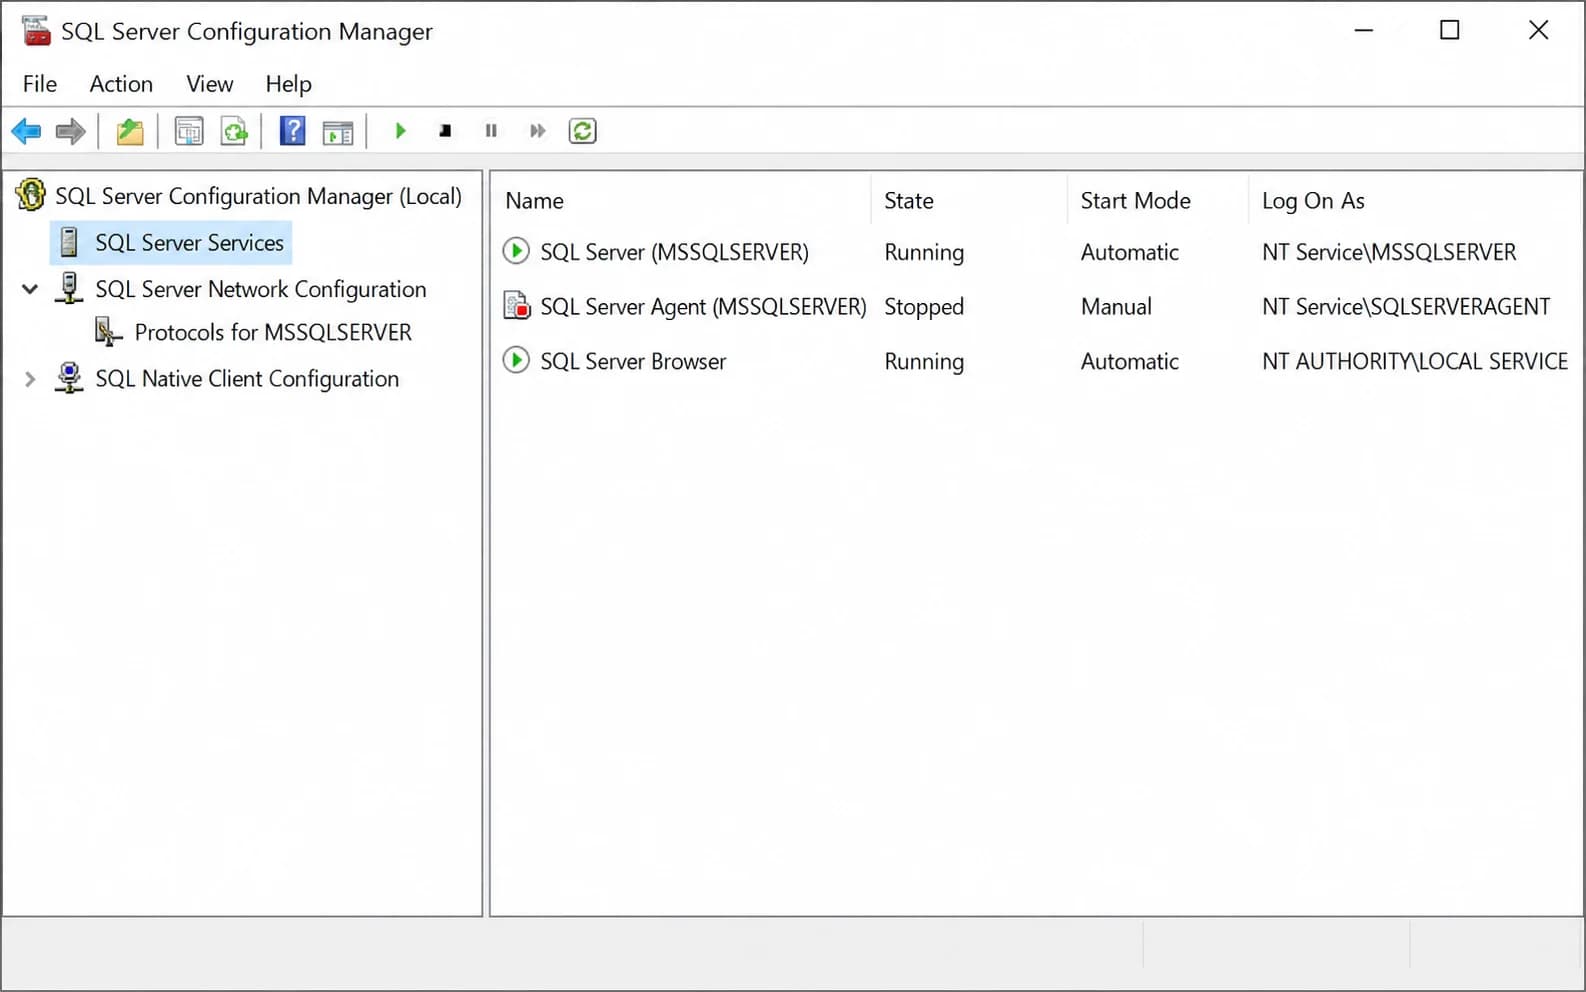Sort by the Name column header
The image size is (1586, 992).
[681, 201]
